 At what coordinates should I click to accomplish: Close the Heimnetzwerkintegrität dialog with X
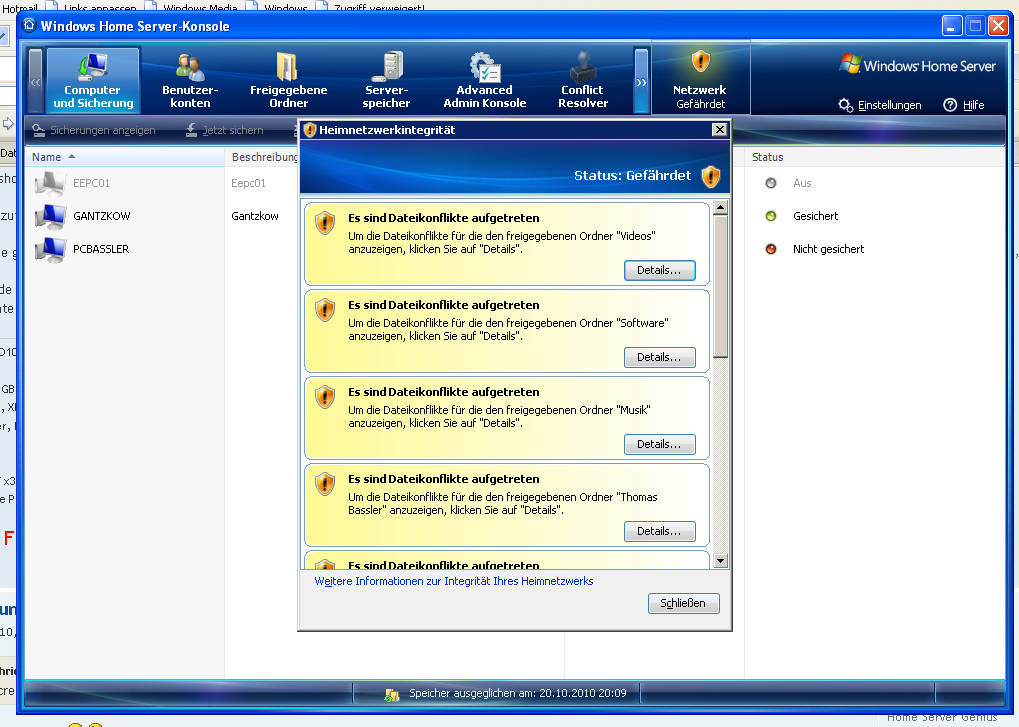pyautogui.click(x=719, y=129)
